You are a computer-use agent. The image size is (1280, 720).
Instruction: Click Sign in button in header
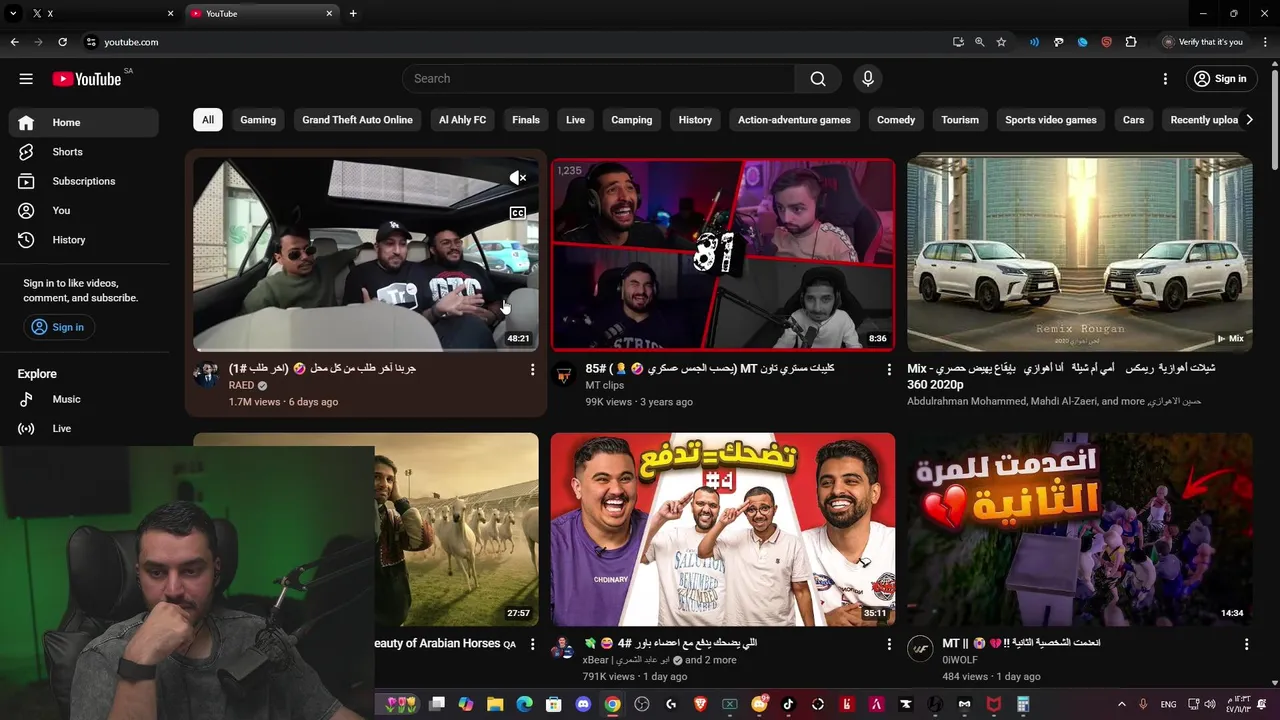coord(1222,79)
